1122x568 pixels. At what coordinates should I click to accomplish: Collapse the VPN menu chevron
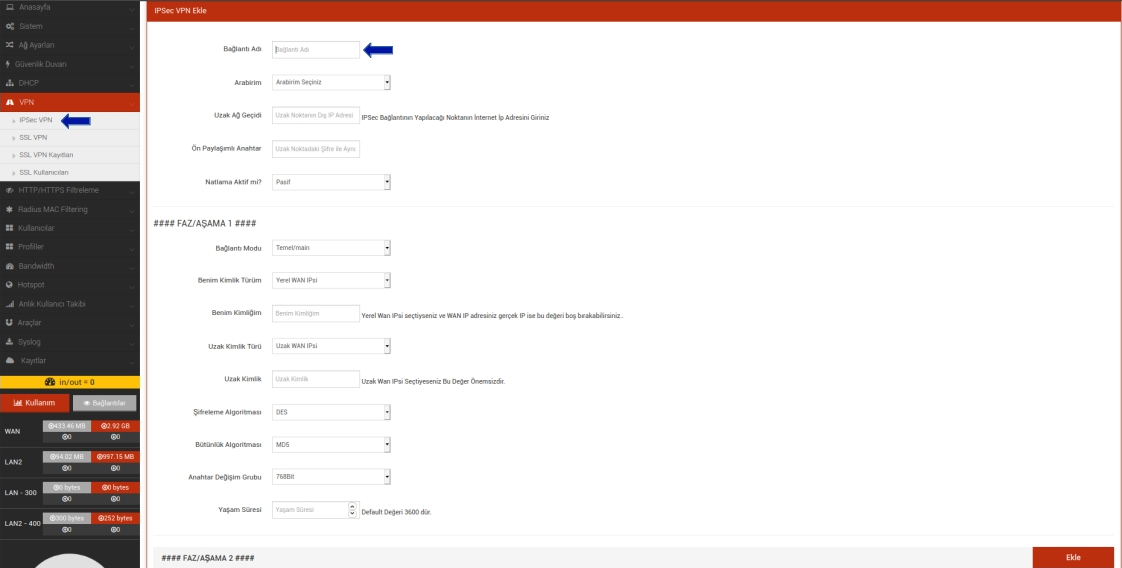tap(132, 102)
